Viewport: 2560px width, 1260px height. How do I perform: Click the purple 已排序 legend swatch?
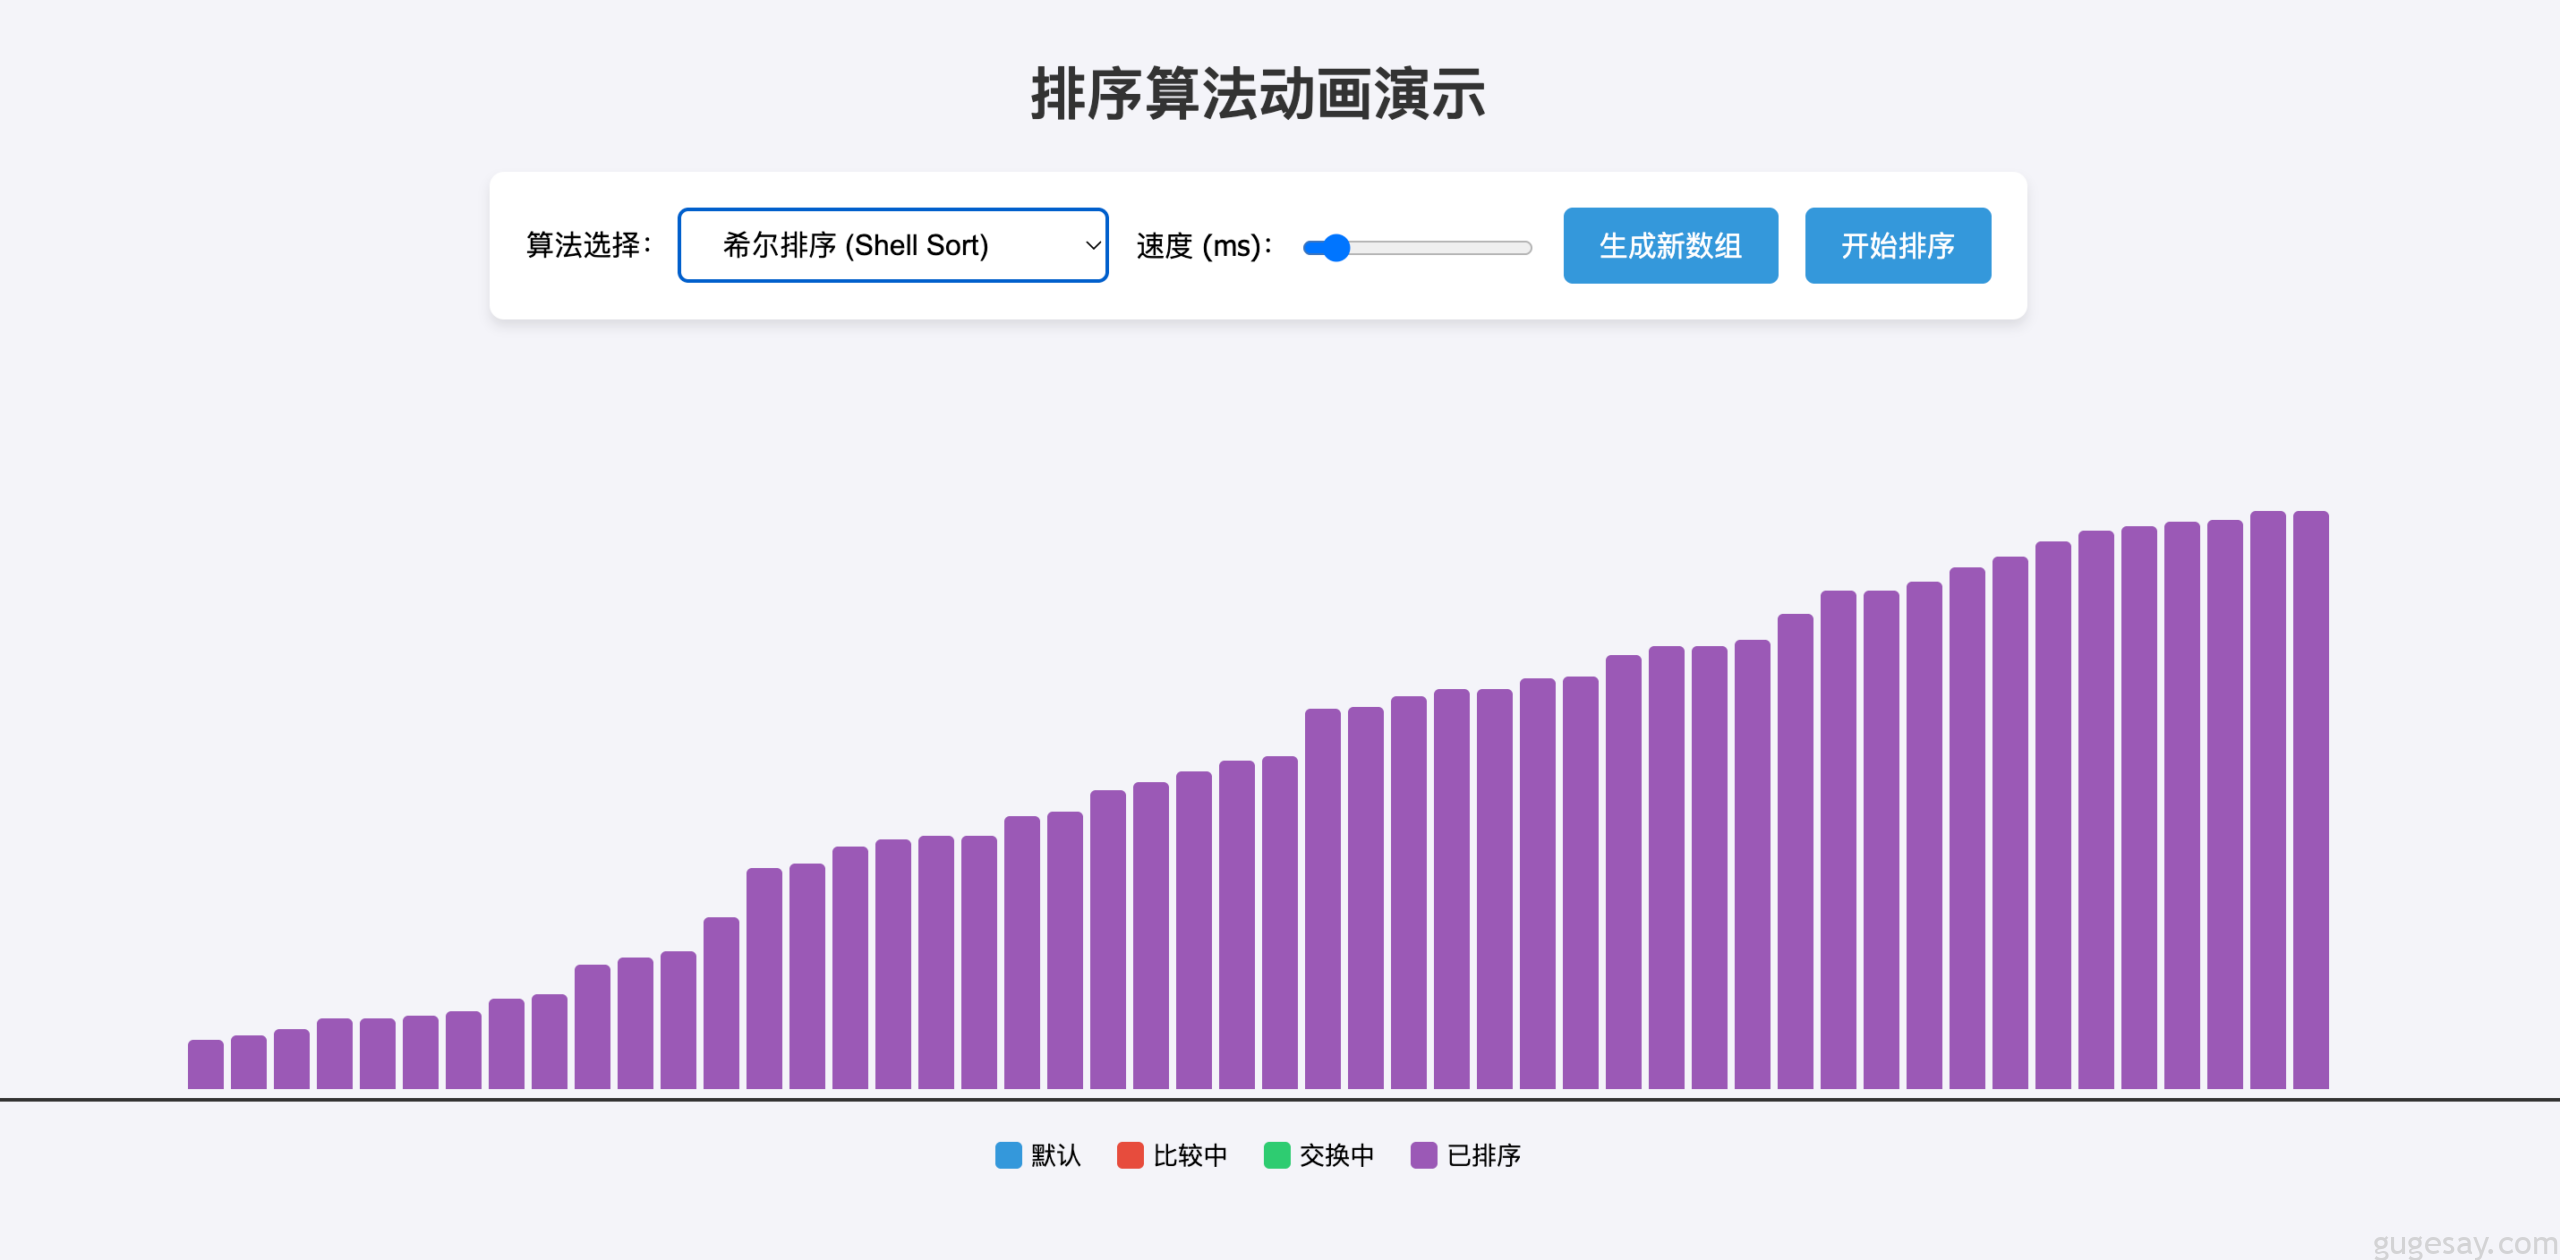(1423, 1155)
